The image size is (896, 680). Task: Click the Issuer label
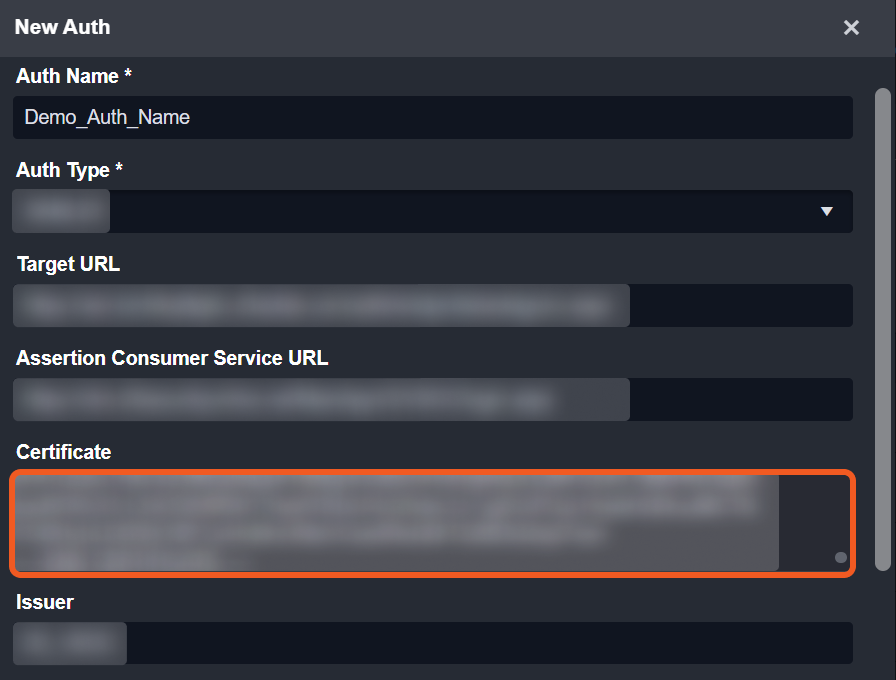[45, 602]
